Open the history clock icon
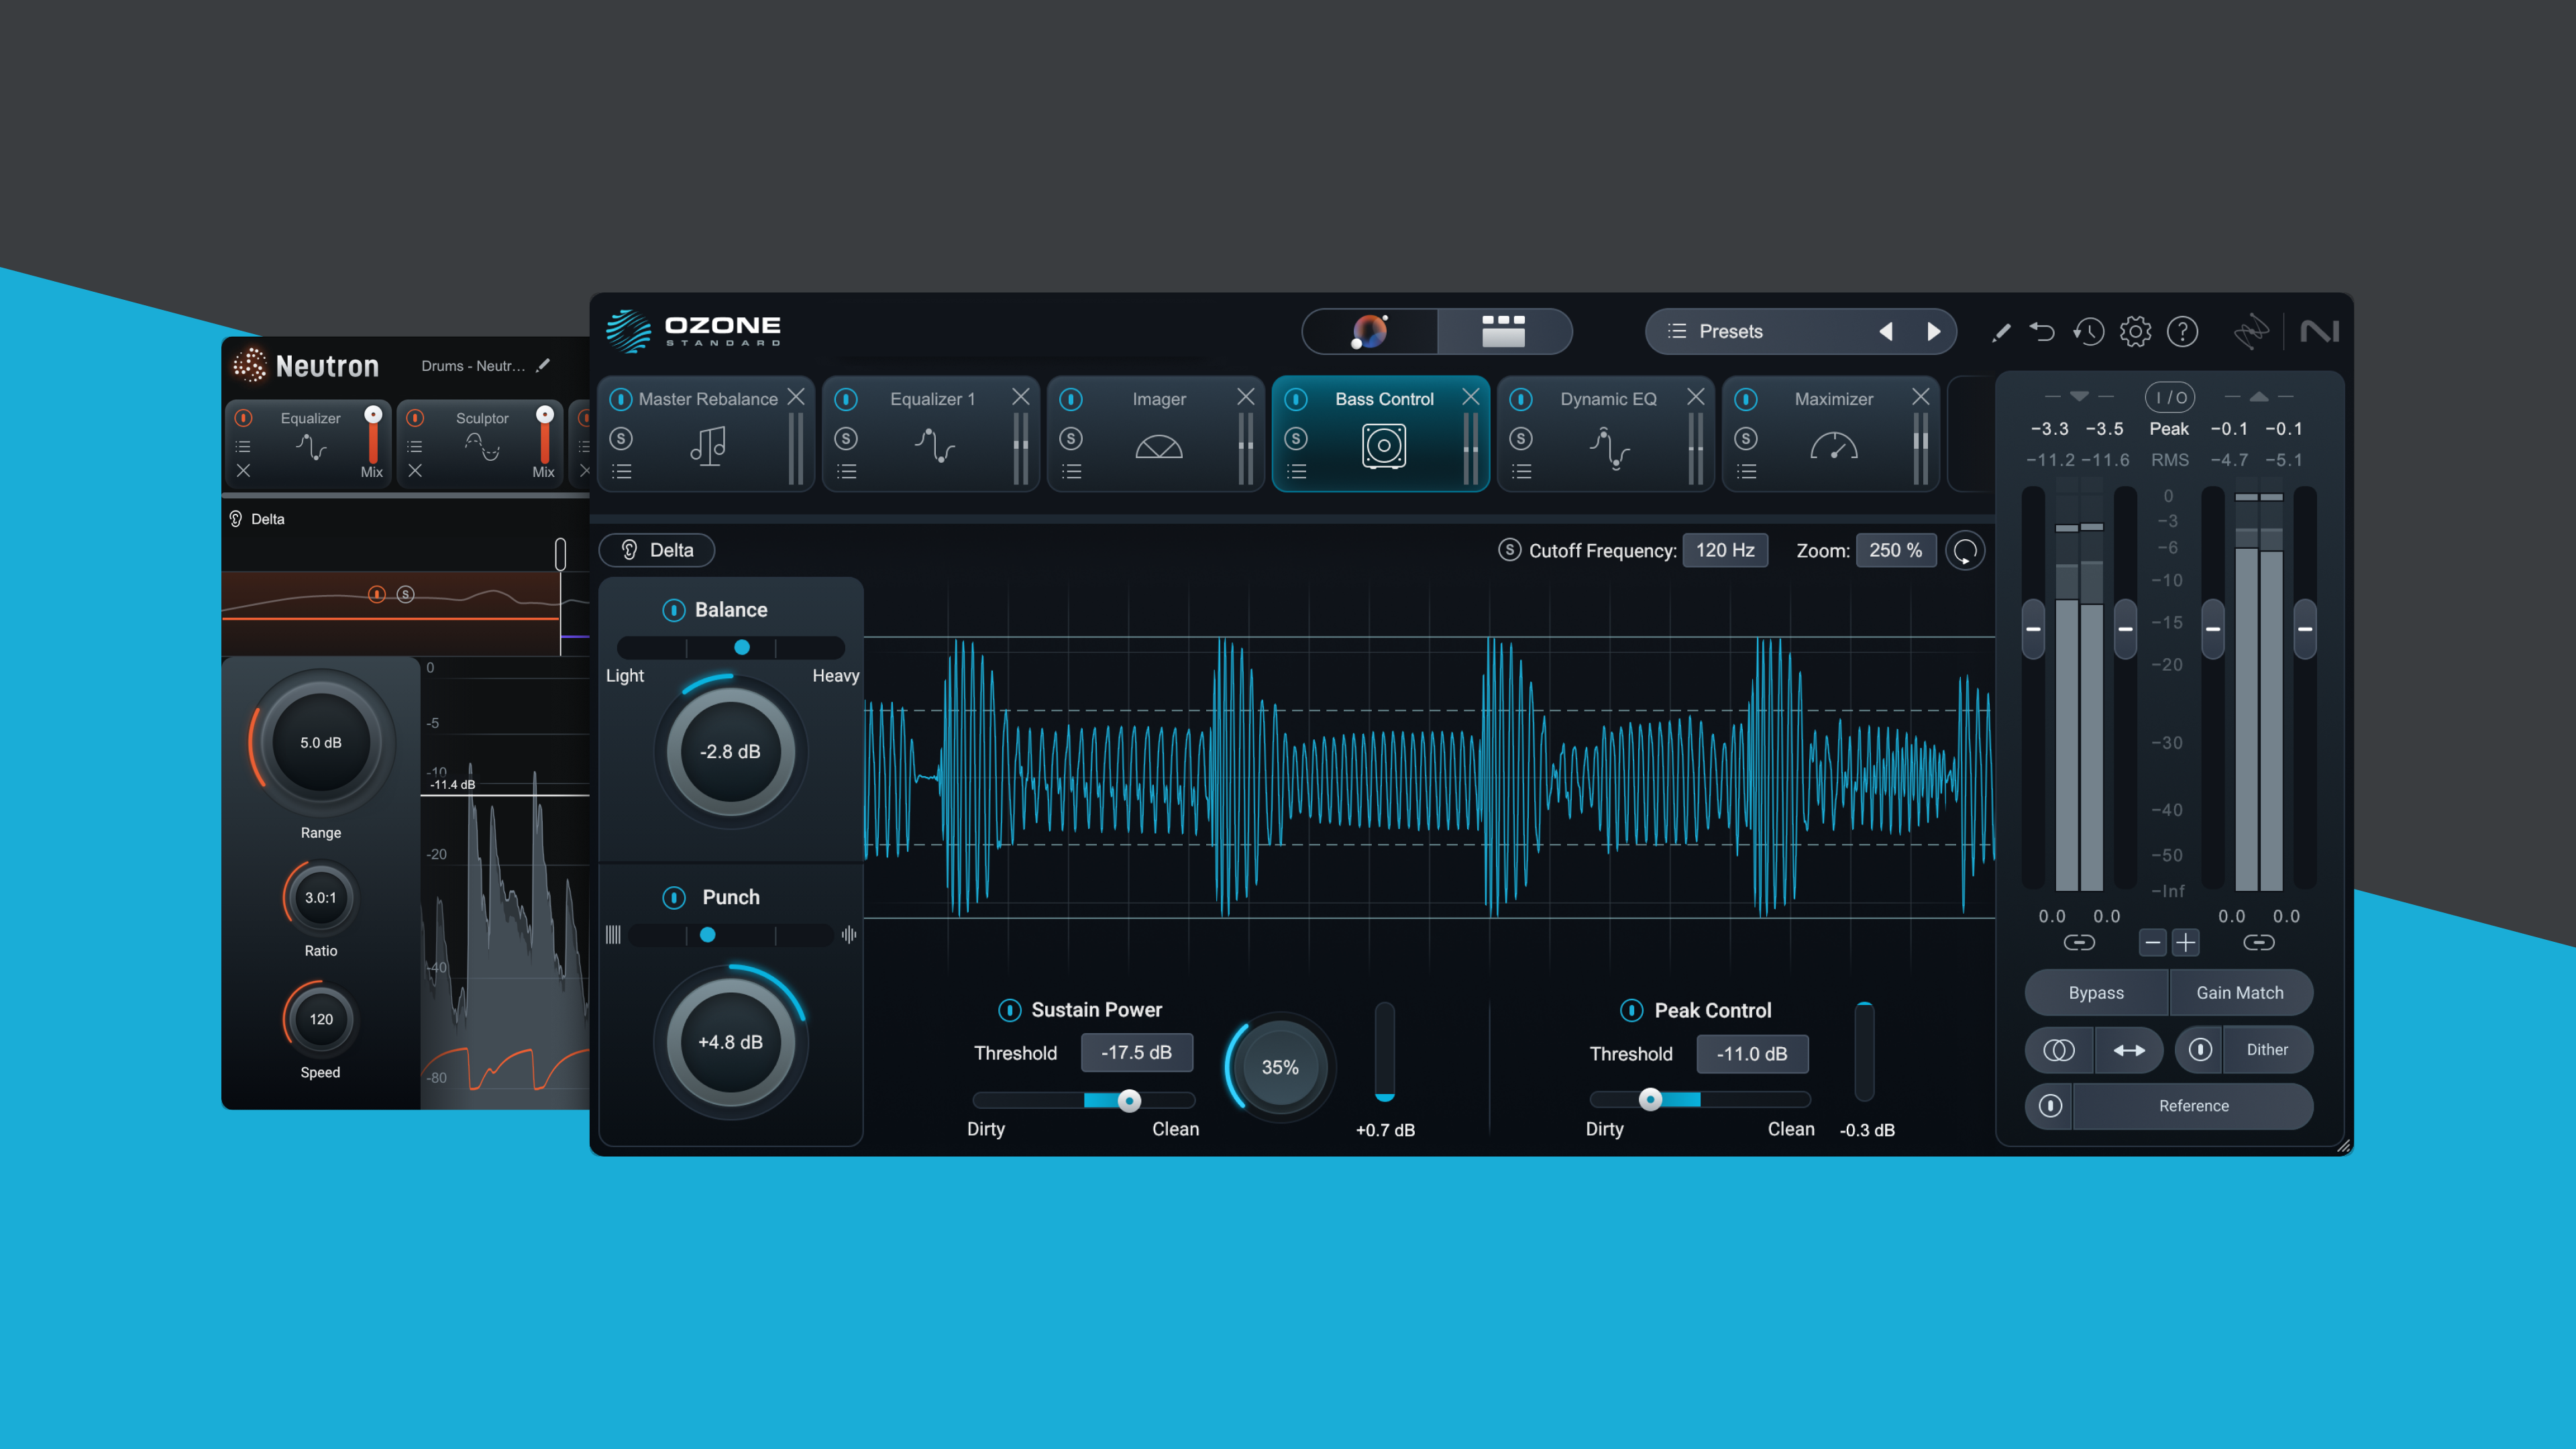Screen dimensions: 2576x1449 click(x=2088, y=331)
